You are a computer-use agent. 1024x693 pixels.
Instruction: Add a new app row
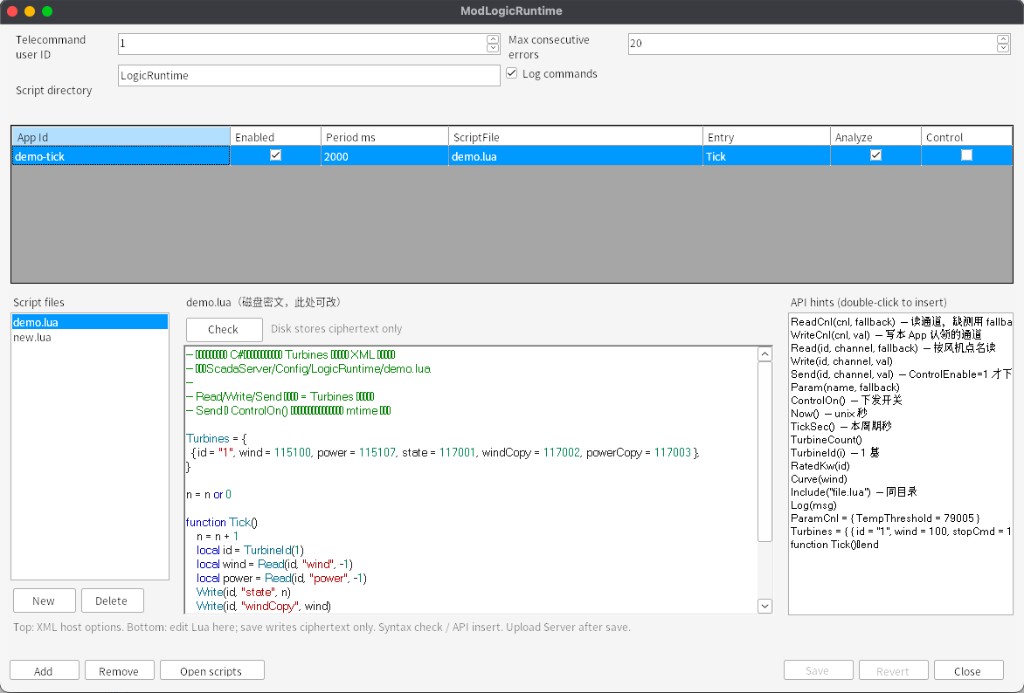click(44, 671)
